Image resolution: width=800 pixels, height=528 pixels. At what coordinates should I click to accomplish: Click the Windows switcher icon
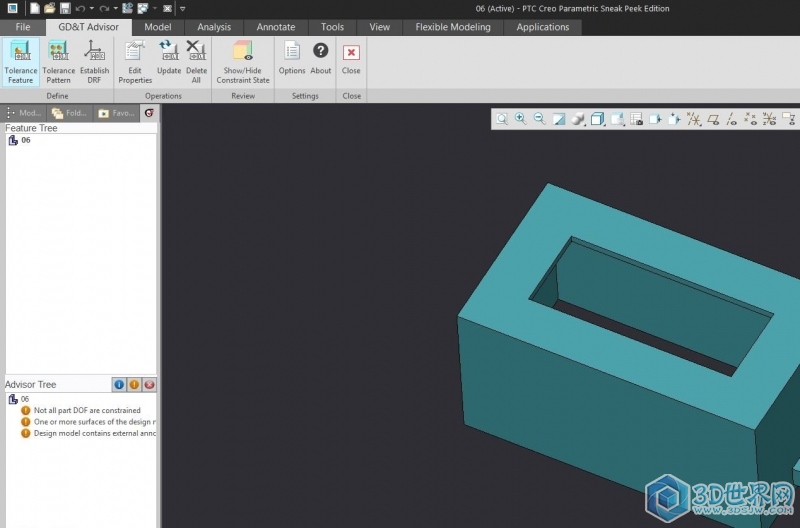click(143, 8)
